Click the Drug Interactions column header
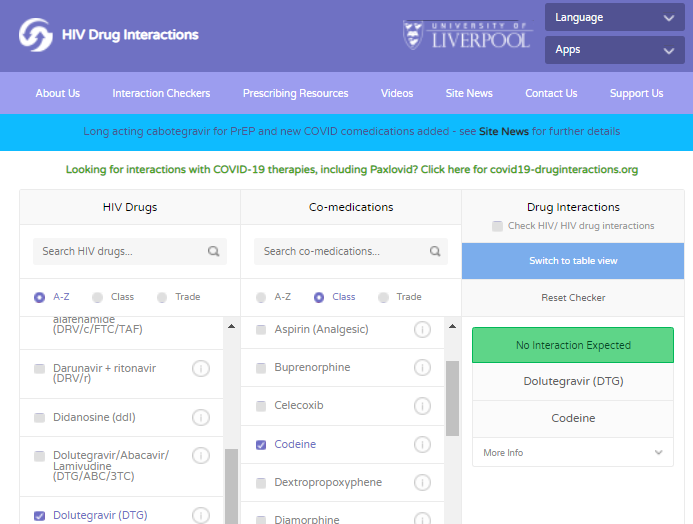The width and height of the screenshot is (693, 524). [573, 207]
